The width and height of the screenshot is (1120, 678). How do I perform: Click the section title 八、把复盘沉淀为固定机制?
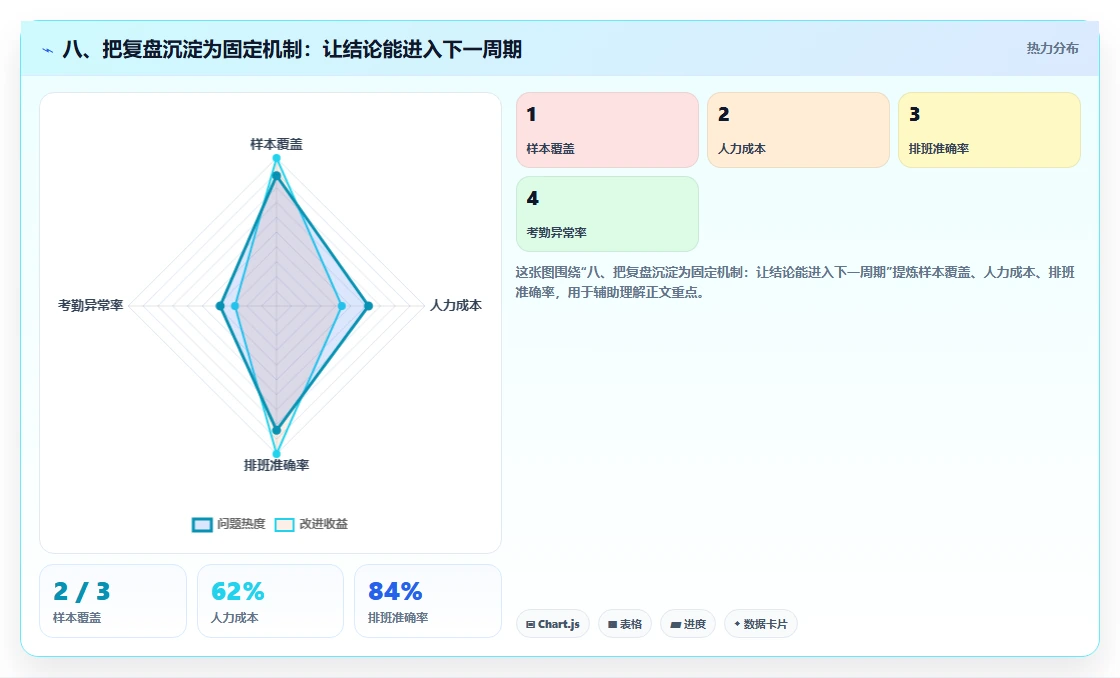pos(292,49)
